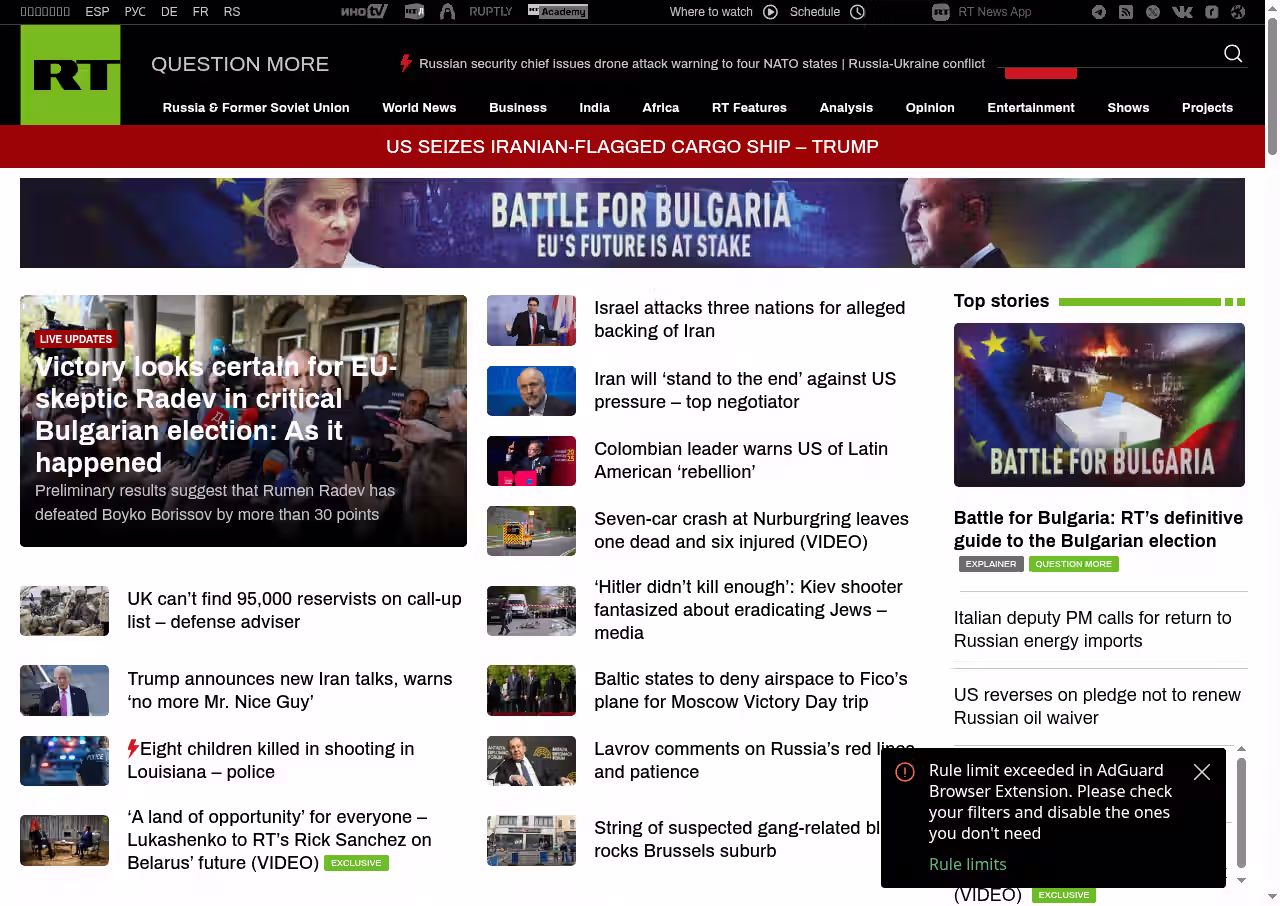Open RT's Telegram channel icon
This screenshot has width=1280, height=906.
tap(1099, 12)
